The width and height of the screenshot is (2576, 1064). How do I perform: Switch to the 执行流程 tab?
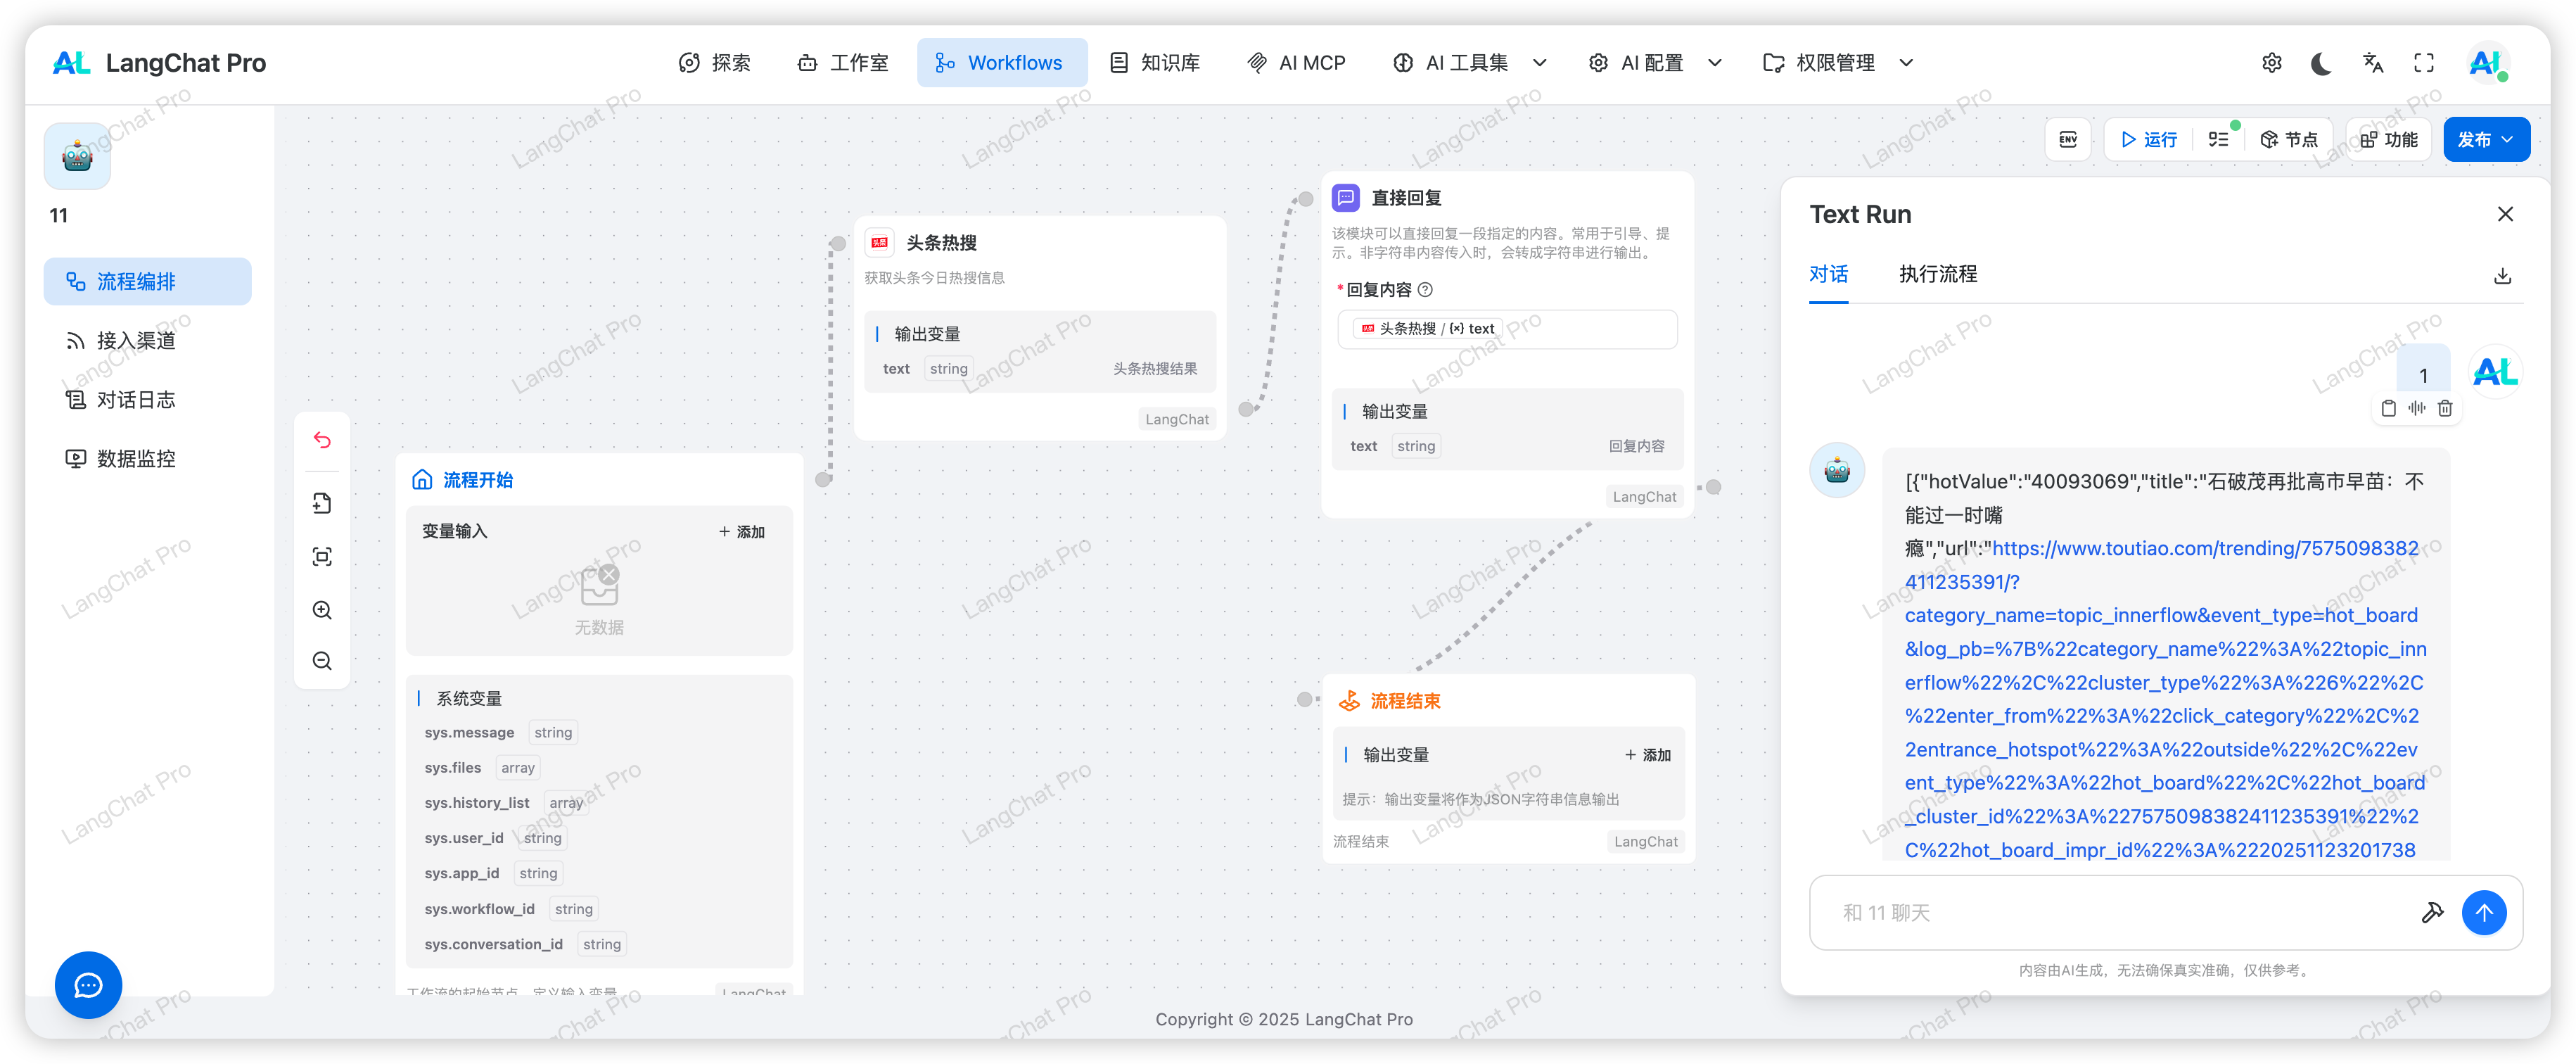(x=1937, y=274)
